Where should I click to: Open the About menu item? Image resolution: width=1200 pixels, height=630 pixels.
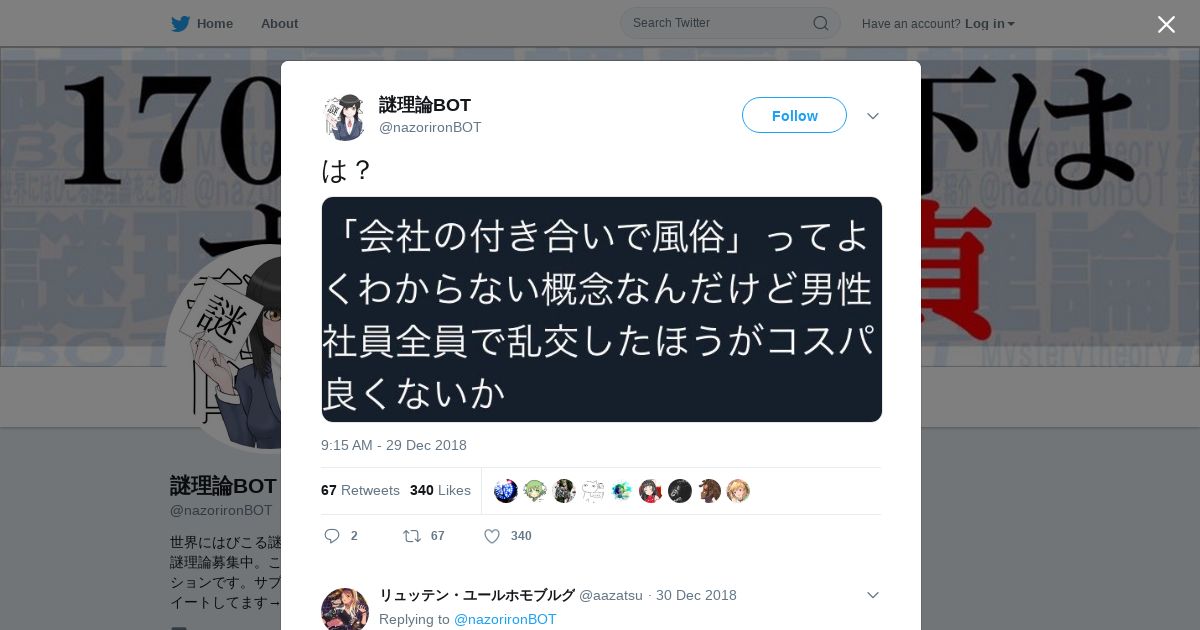(279, 23)
